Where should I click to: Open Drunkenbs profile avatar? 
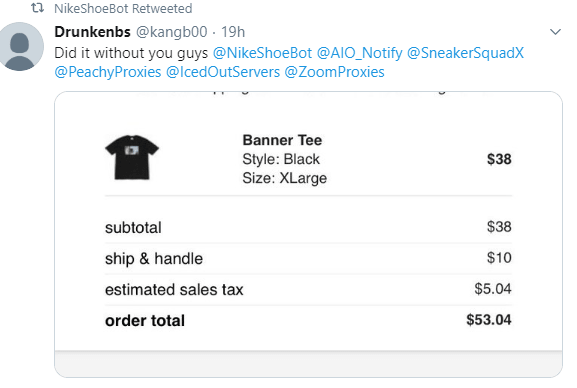21,46
